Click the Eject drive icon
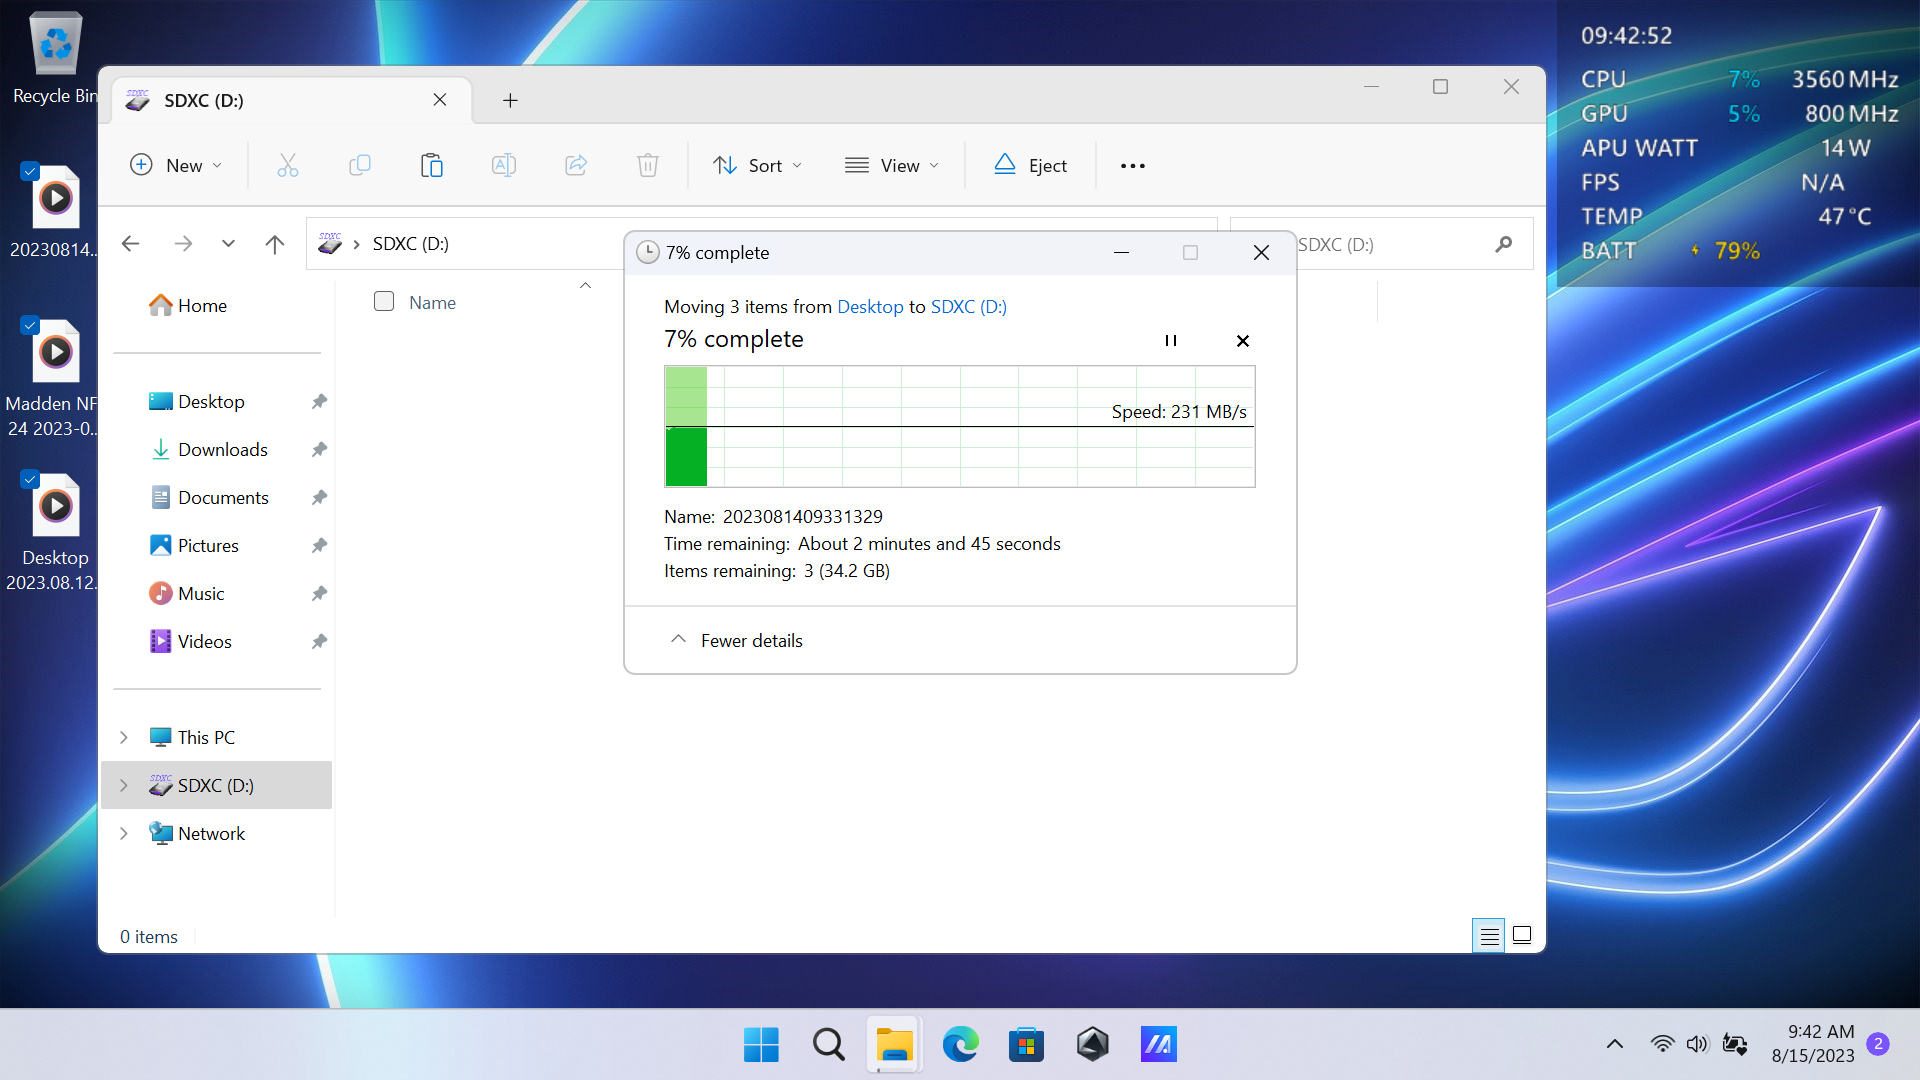This screenshot has width=1920, height=1080. 1005,165
